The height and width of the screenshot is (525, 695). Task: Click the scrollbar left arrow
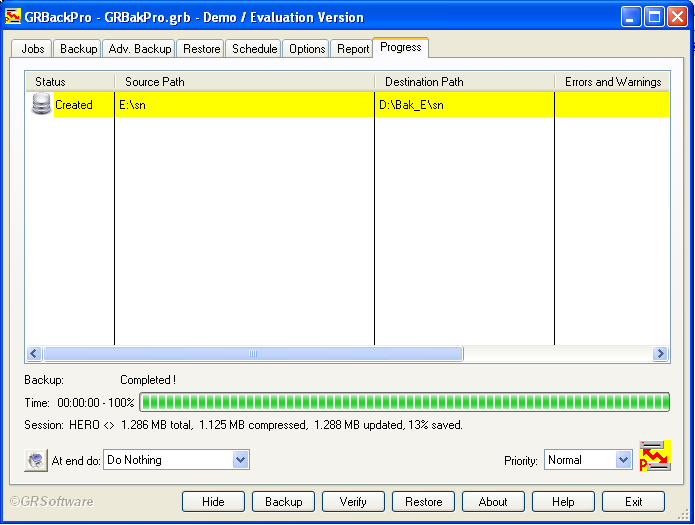34,353
